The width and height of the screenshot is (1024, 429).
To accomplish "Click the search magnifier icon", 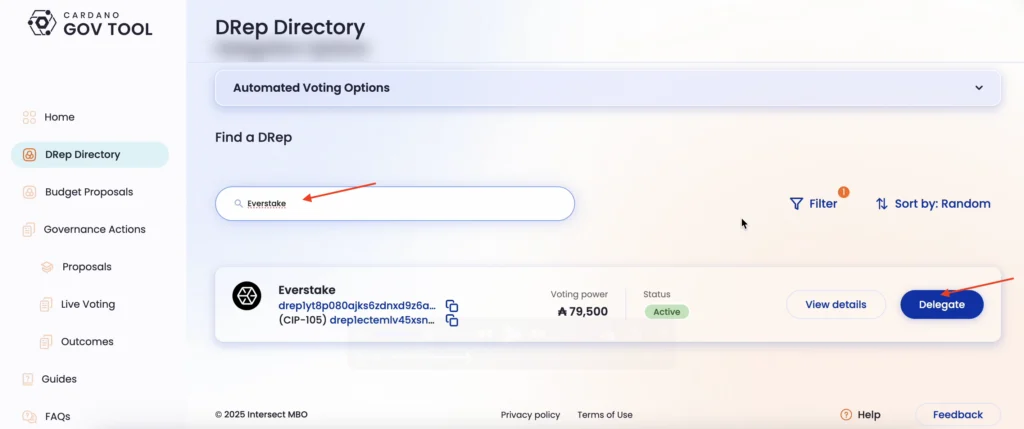I will point(238,204).
